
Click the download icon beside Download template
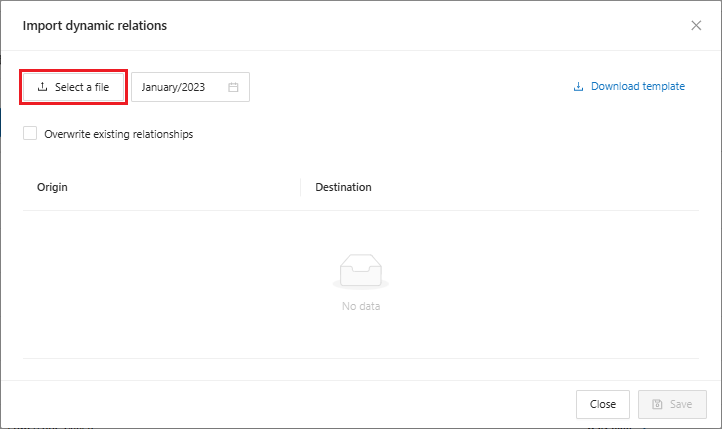click(x=578, y=87)
